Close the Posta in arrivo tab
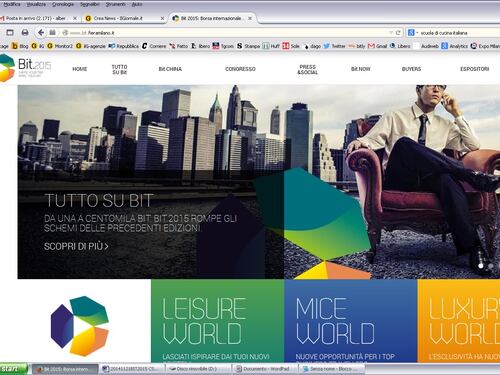 [x=75, y=18]
